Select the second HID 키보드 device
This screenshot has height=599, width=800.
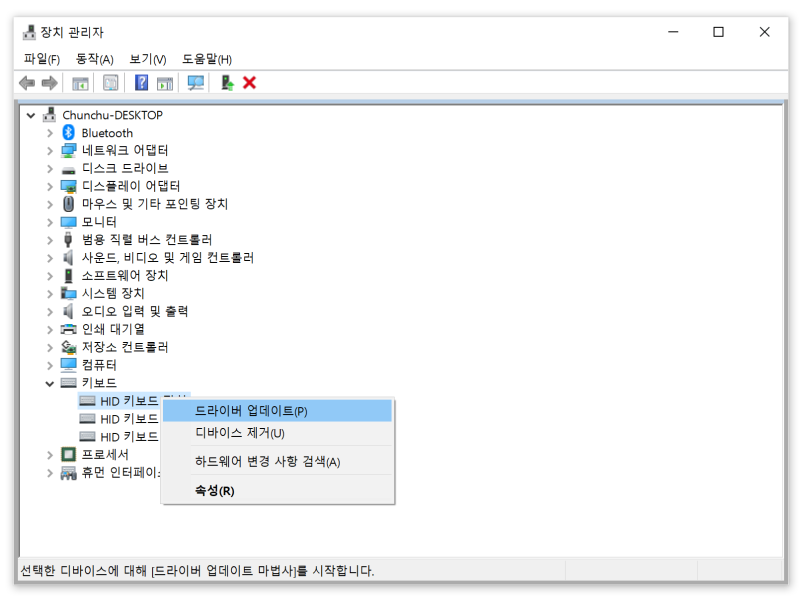129,419
